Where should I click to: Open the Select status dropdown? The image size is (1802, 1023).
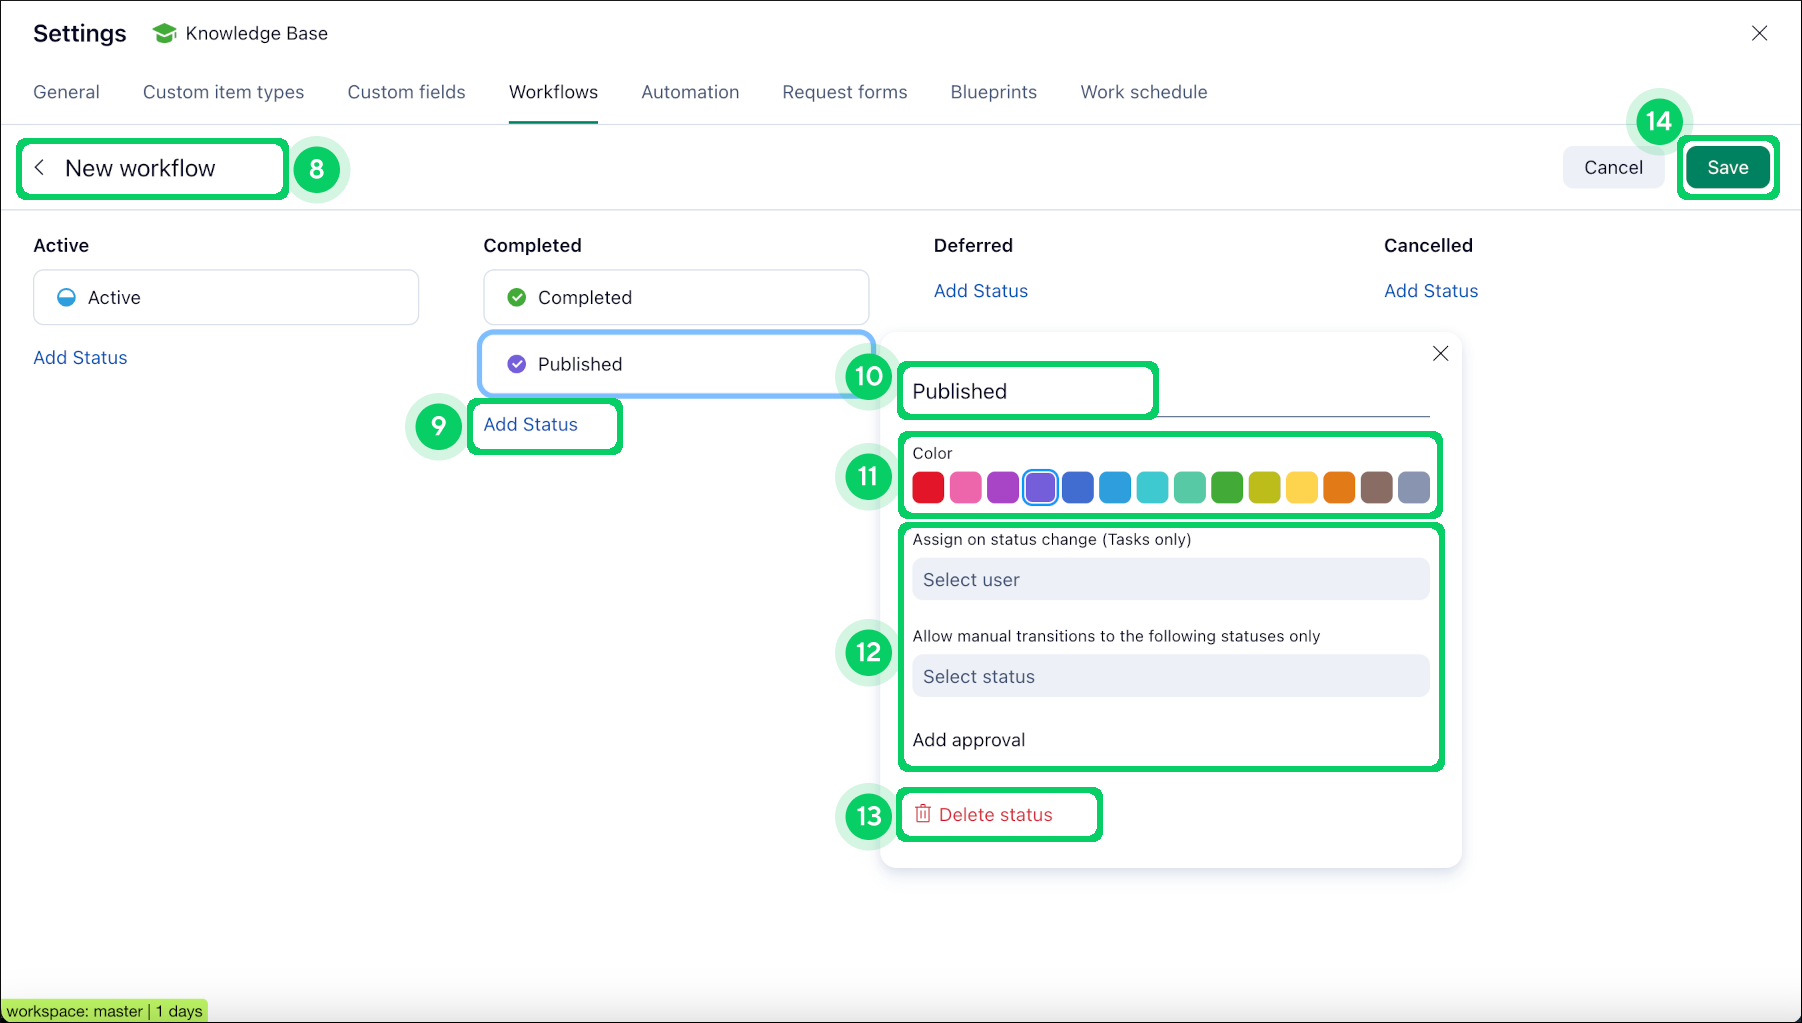coord(1170,676)
